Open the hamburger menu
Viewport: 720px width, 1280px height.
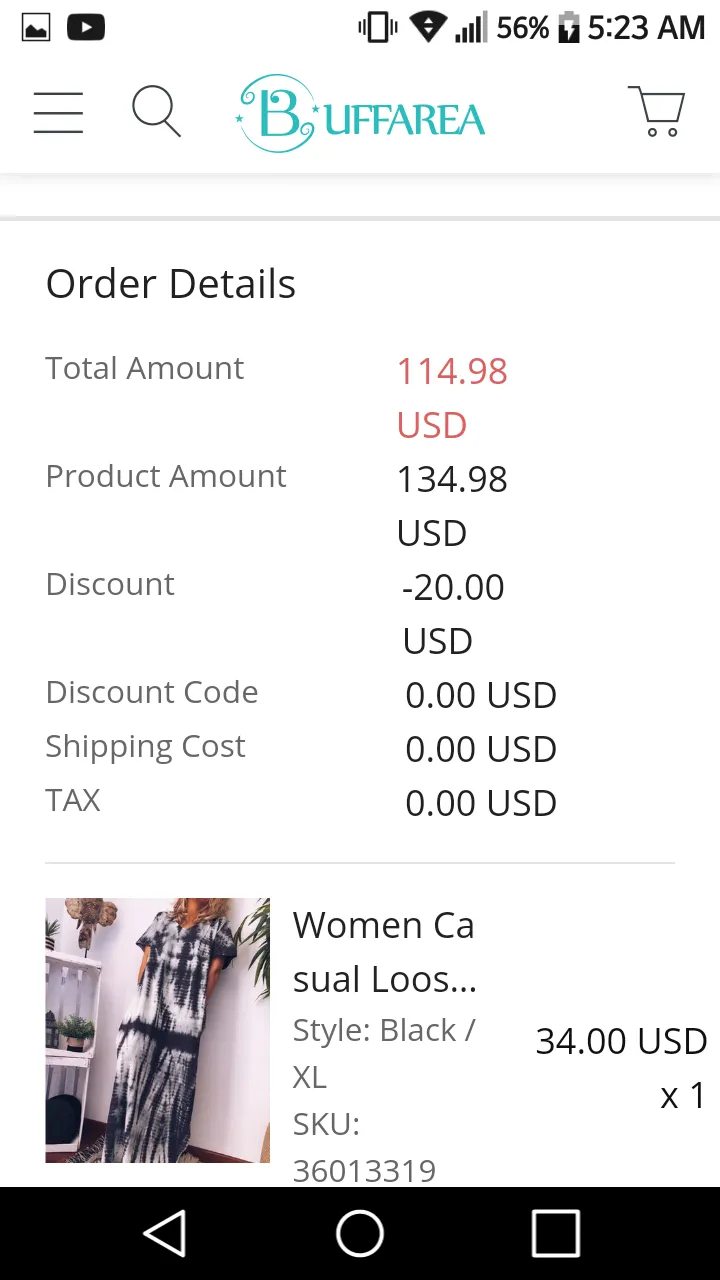click(58, 112)
